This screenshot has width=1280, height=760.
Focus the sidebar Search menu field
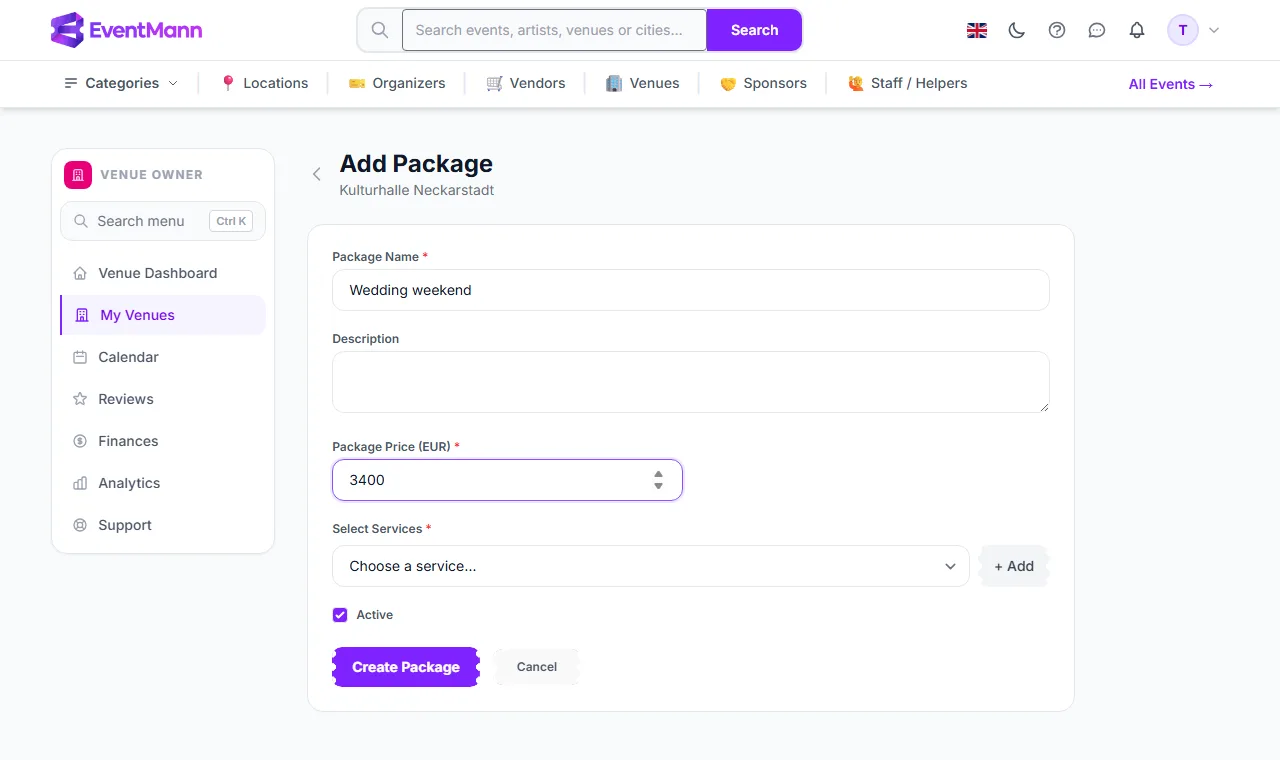[x=163, y=221]
